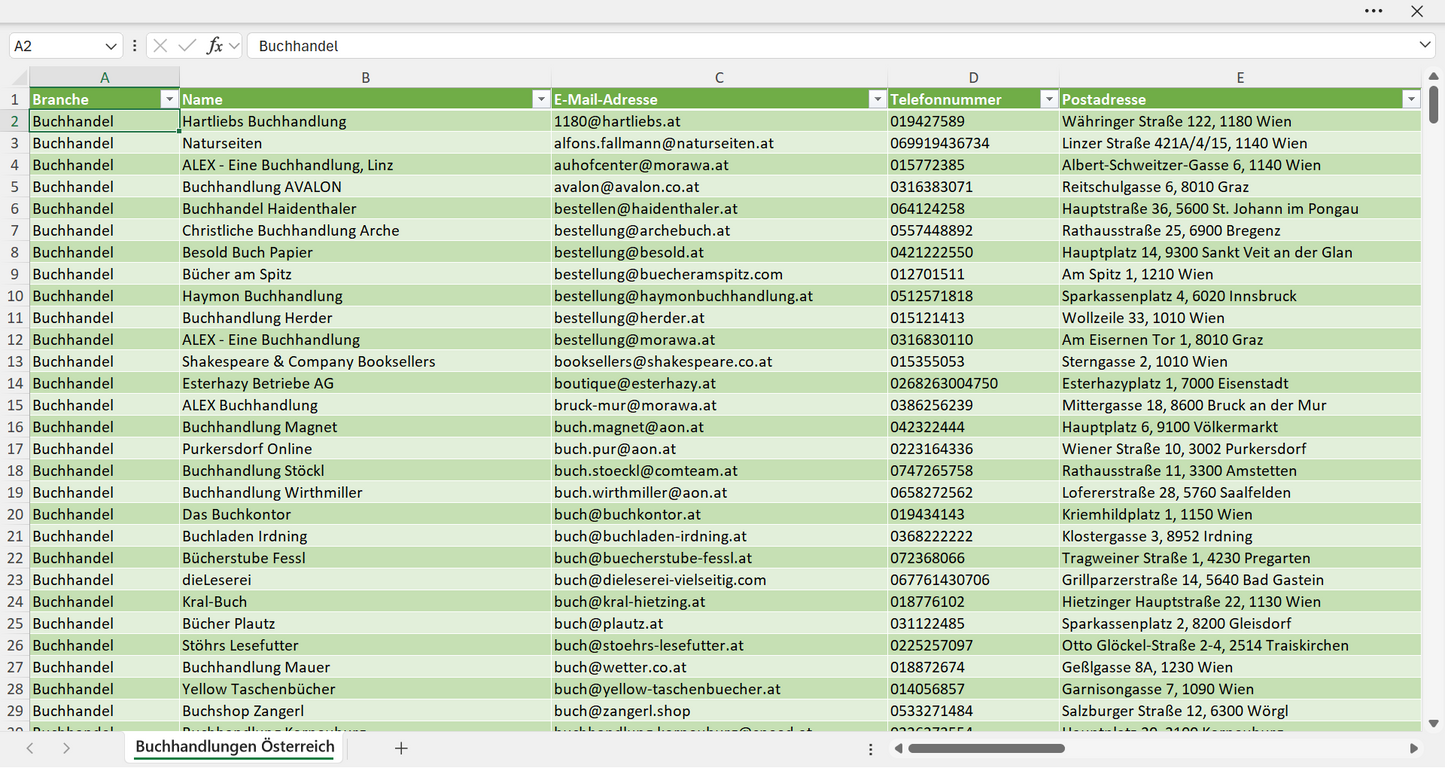Image resolution: width=1445 pixels, height=768 pixels.
Task: Select the Kral-Buch name cell
Action: click(366, 602)
